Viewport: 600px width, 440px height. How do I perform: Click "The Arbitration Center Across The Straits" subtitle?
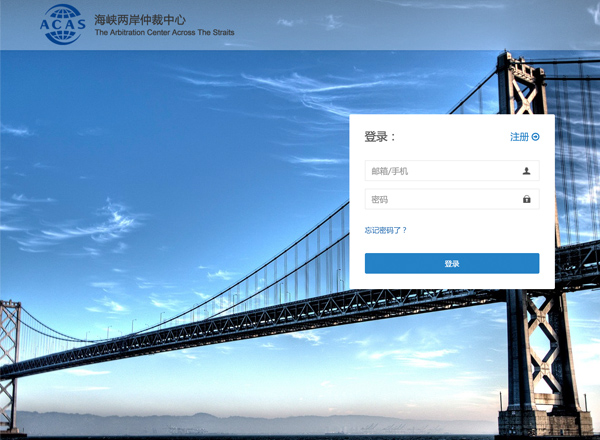coord(164,33)
